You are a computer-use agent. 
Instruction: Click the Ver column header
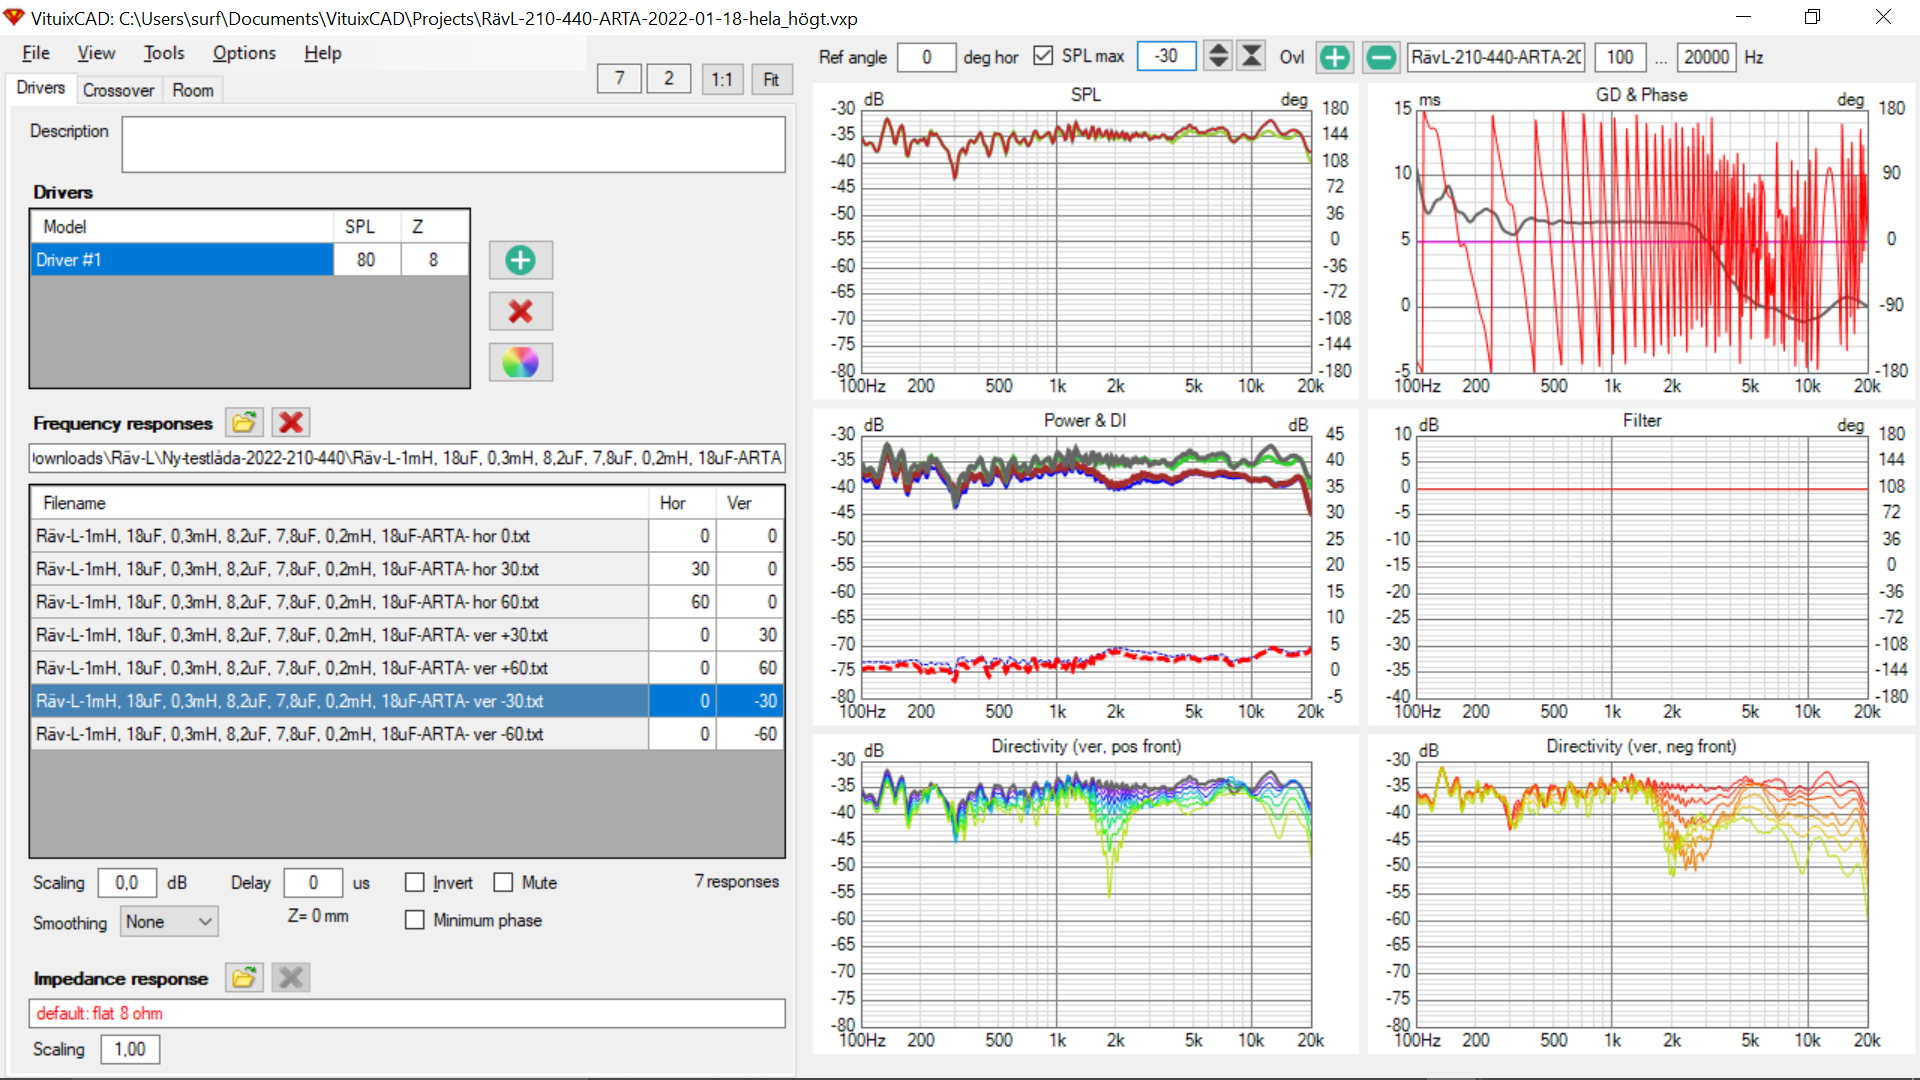point(749,503)
